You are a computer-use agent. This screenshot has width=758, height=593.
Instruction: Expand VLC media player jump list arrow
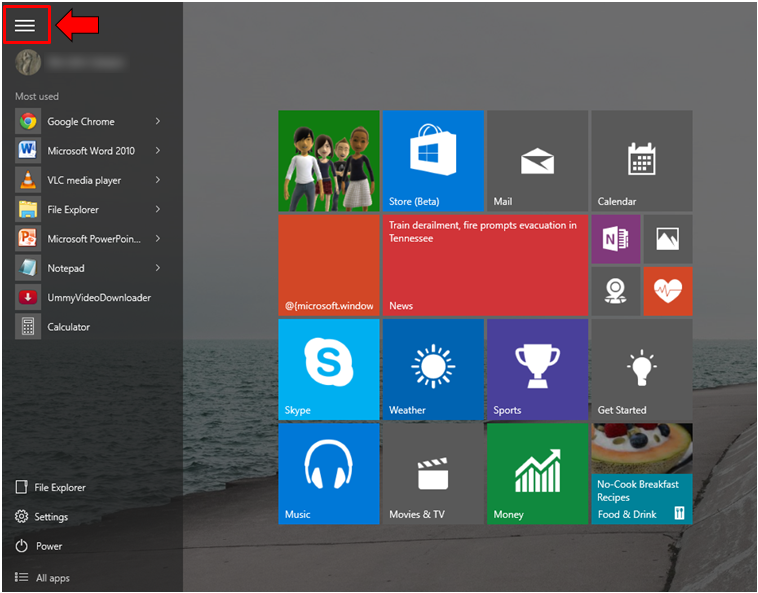158,180
